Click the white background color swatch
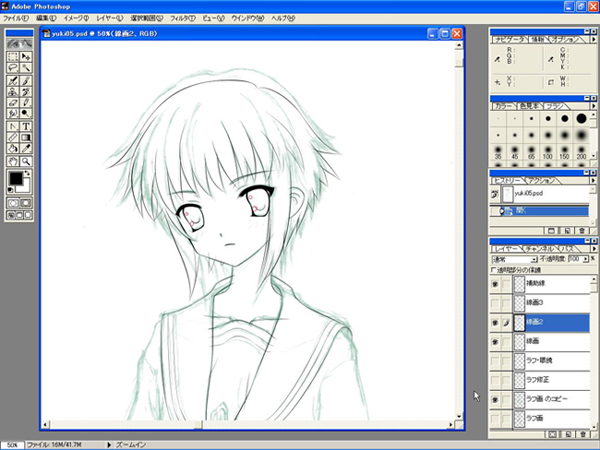 (24, 187)
